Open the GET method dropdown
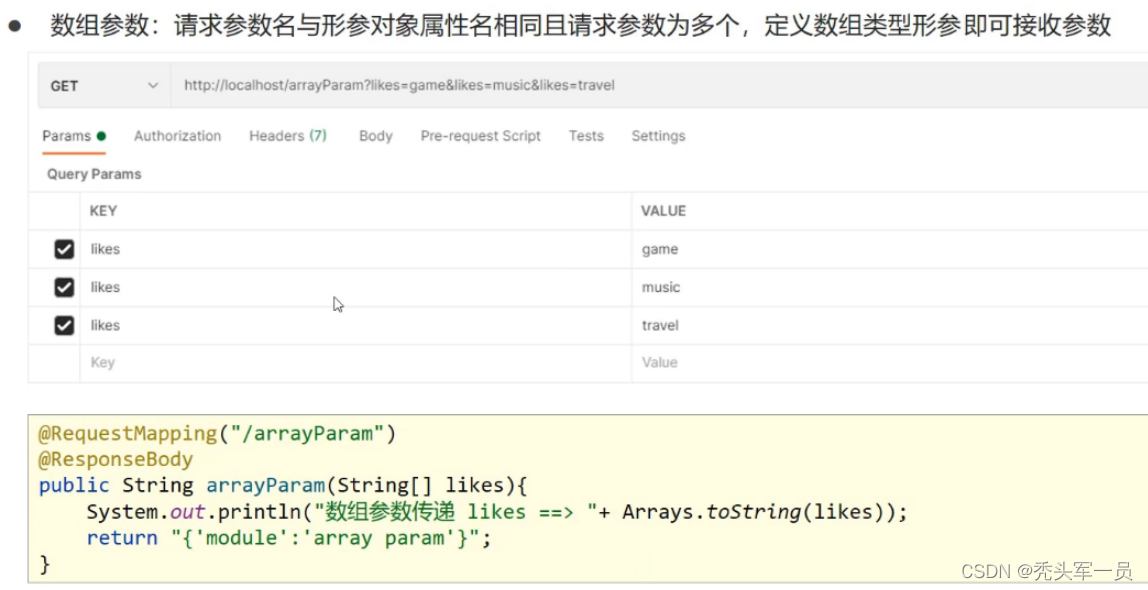The image size is (1148, 590). (103, 86)
